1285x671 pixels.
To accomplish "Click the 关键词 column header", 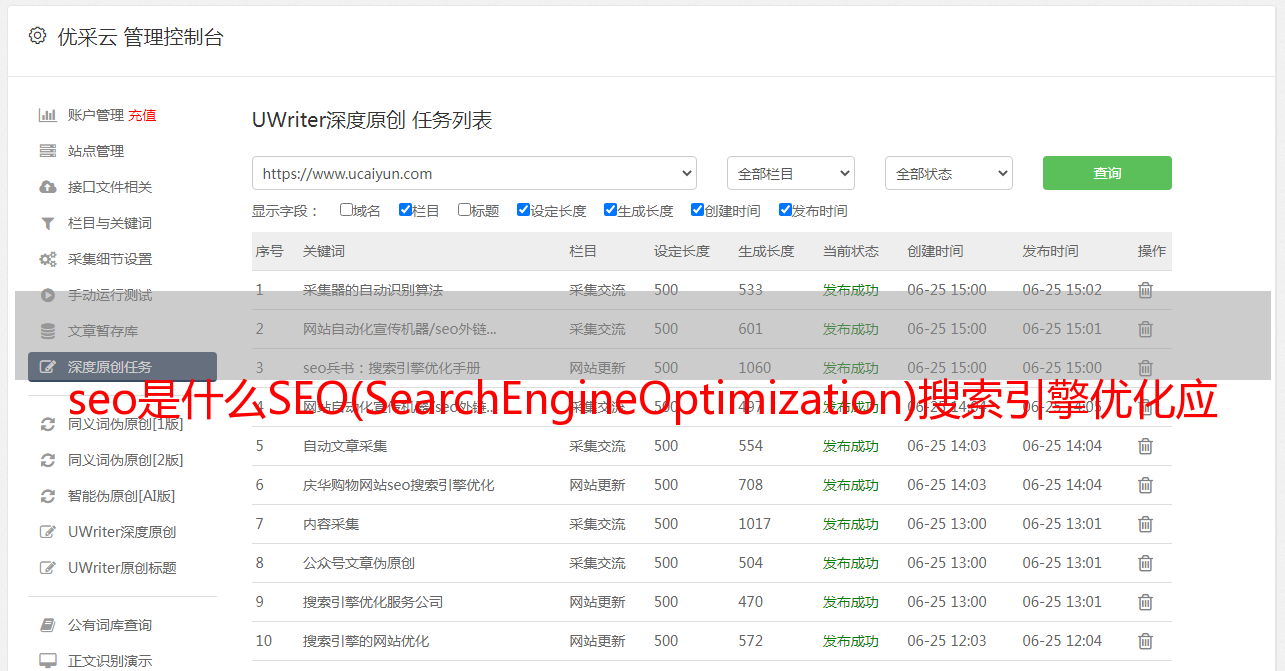I will click(x=324, y=251).
